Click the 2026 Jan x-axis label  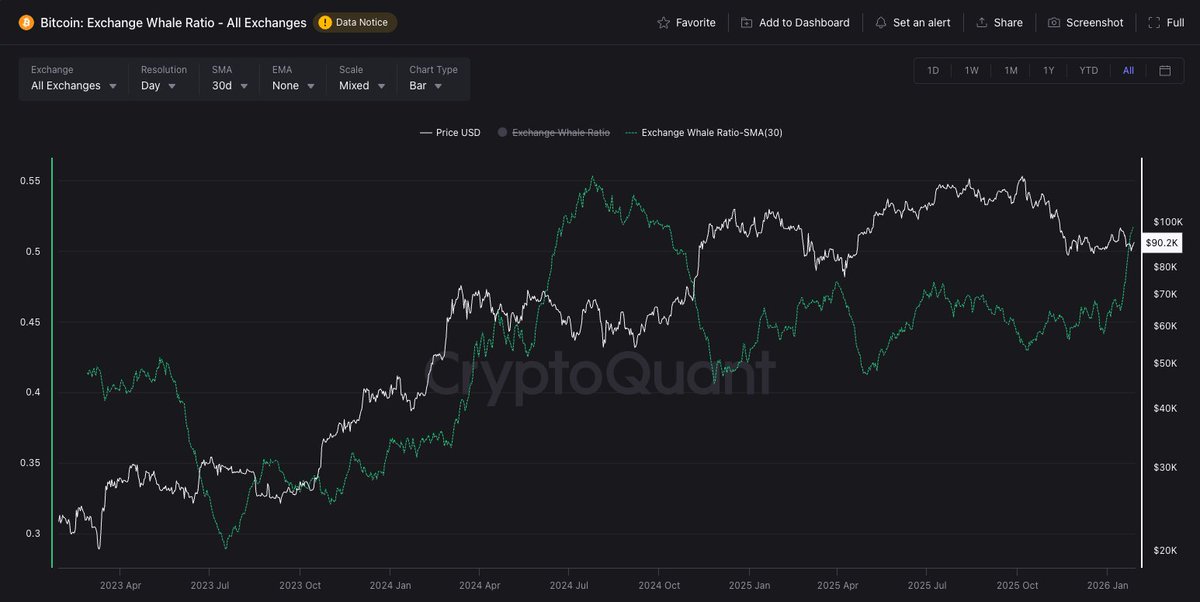tap(1110, 585)
